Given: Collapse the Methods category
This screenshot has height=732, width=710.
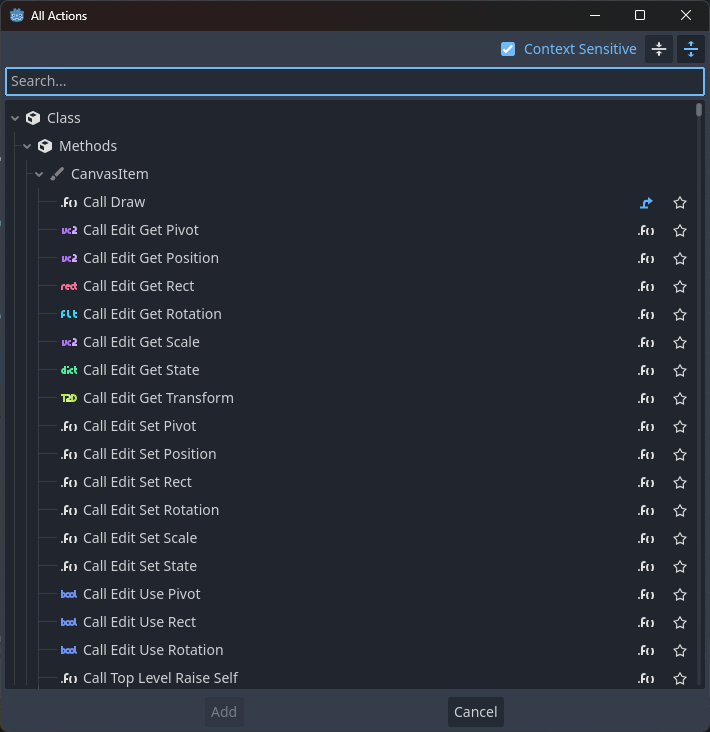Looking at the screenshot, I should click(x=27, y=146).
